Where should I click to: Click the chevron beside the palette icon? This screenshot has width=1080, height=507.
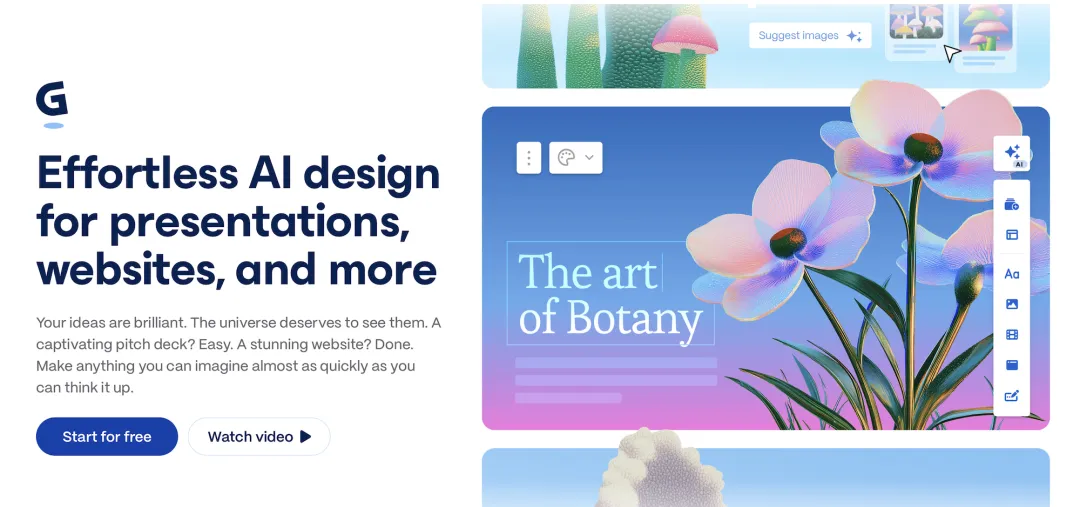[x=589, y=158]
